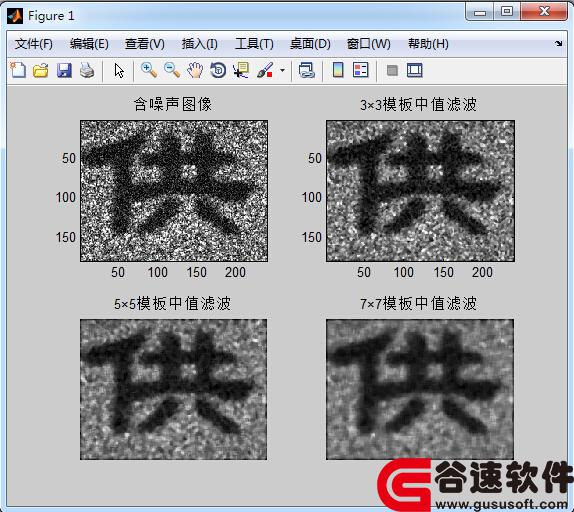Expand the brush color dropdown arrow
This screenshot has height=512, width=574.
pyautogui.click(x=282, y=70)
